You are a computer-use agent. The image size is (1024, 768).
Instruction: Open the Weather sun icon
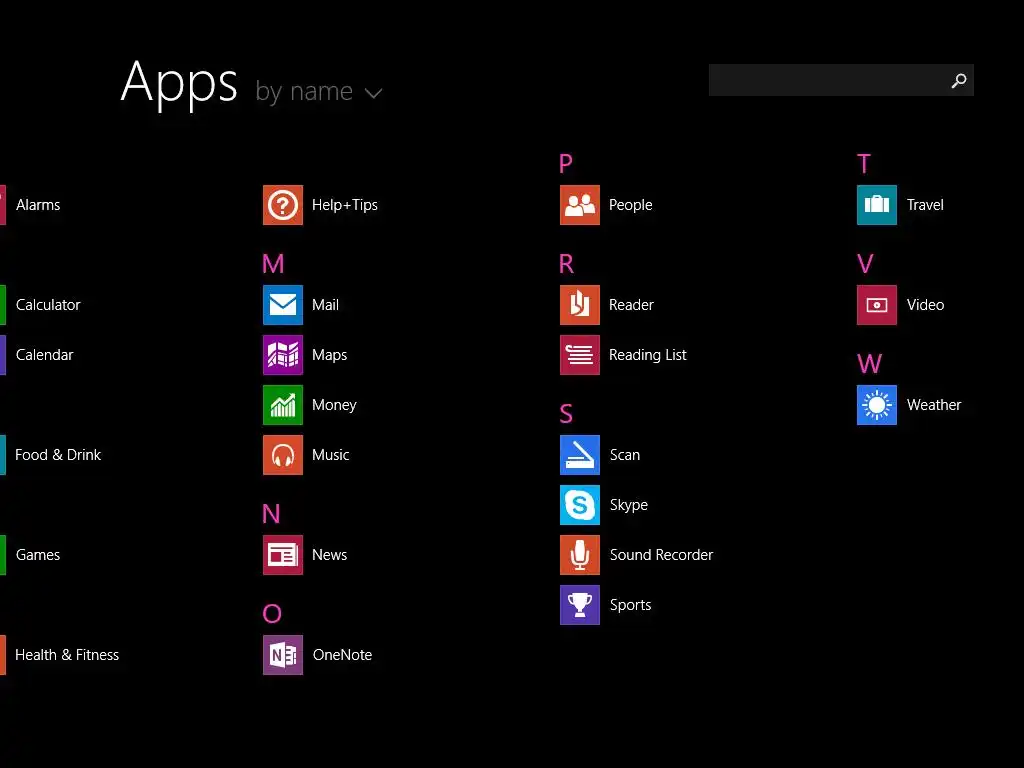(877, 405)
